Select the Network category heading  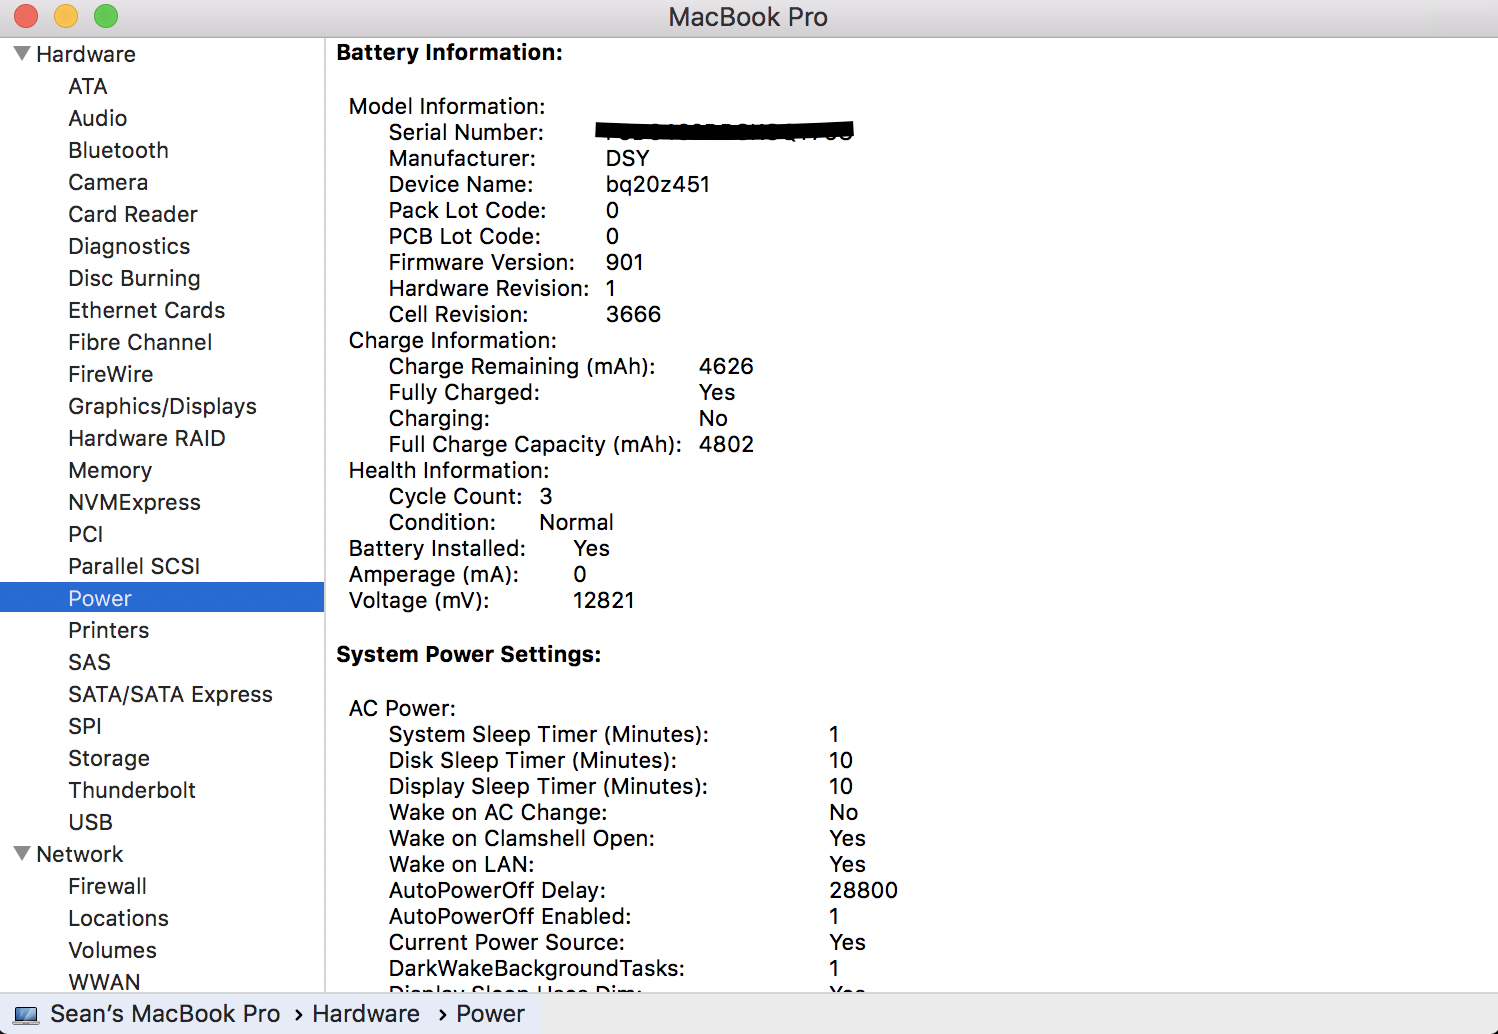[80, 854]
